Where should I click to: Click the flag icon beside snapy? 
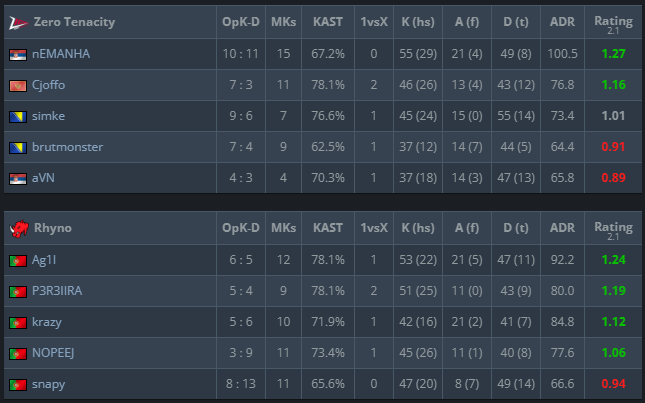[x=18, y=384]
